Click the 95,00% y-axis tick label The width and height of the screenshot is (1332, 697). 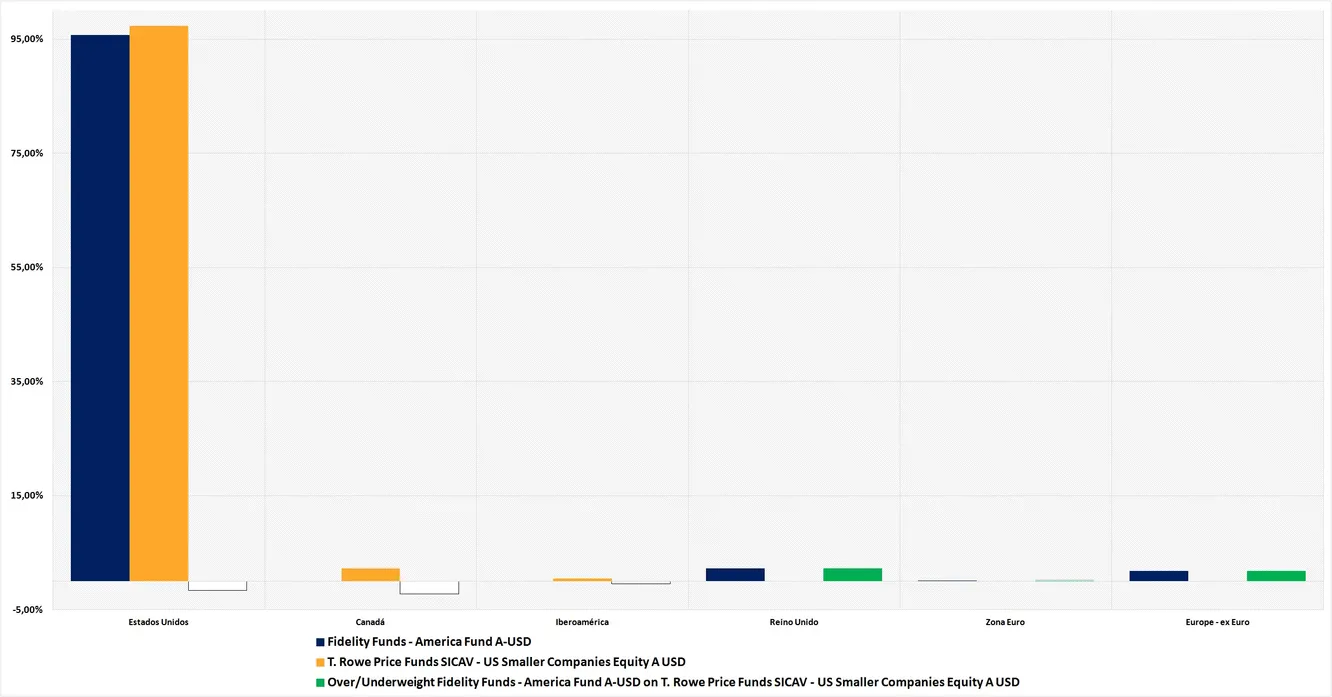click(27, 39)
